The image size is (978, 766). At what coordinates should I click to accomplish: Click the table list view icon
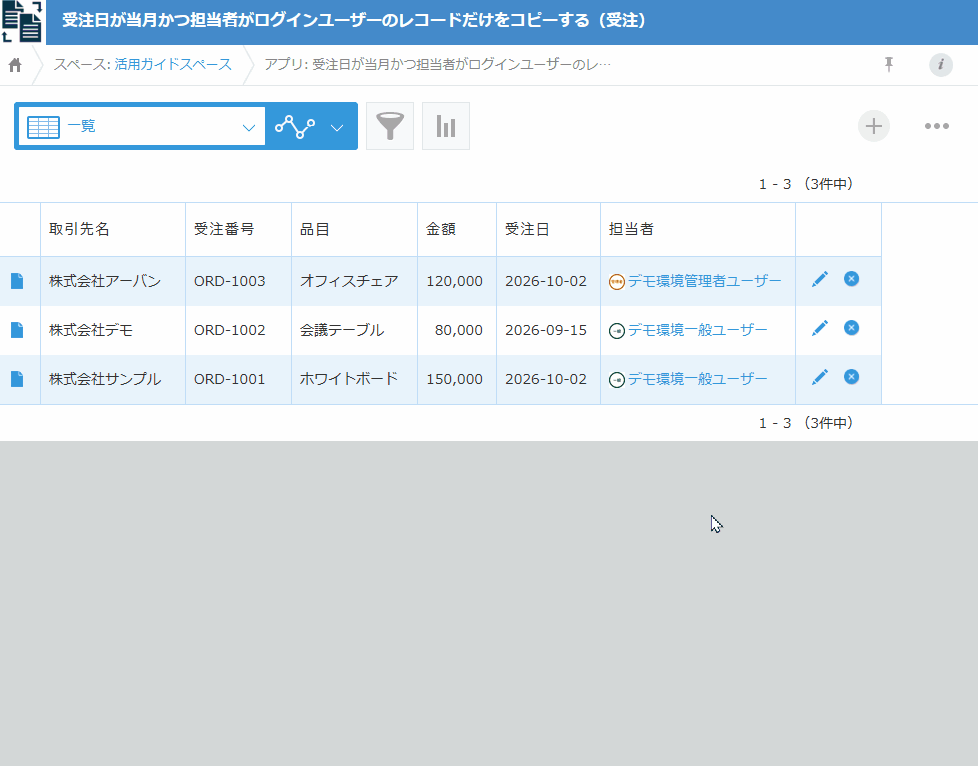(44, 127)
